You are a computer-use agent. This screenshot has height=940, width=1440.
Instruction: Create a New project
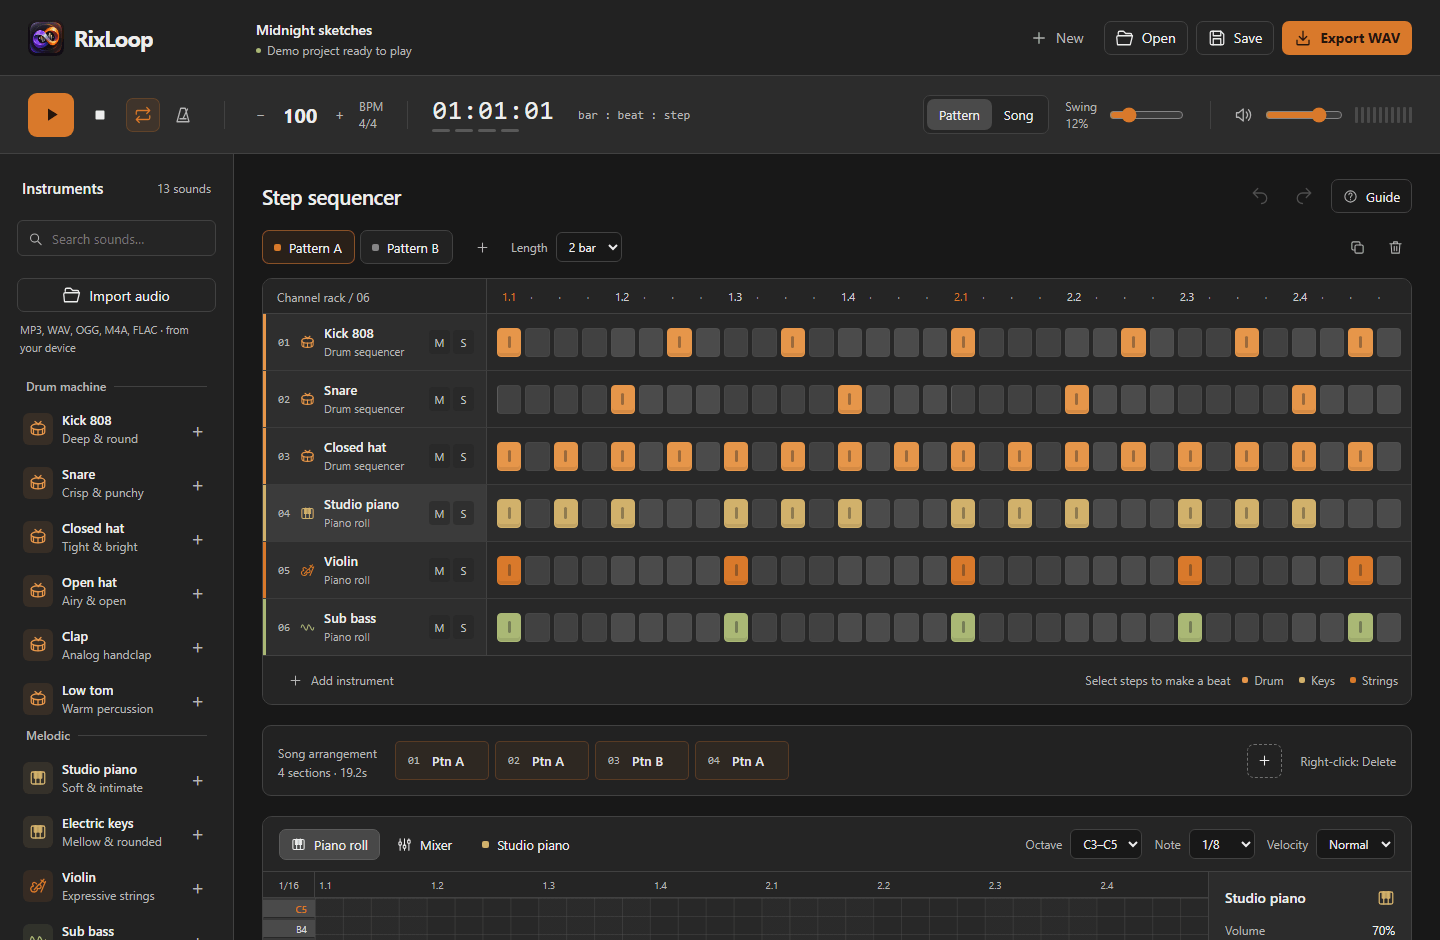[x=1058, y=38]
